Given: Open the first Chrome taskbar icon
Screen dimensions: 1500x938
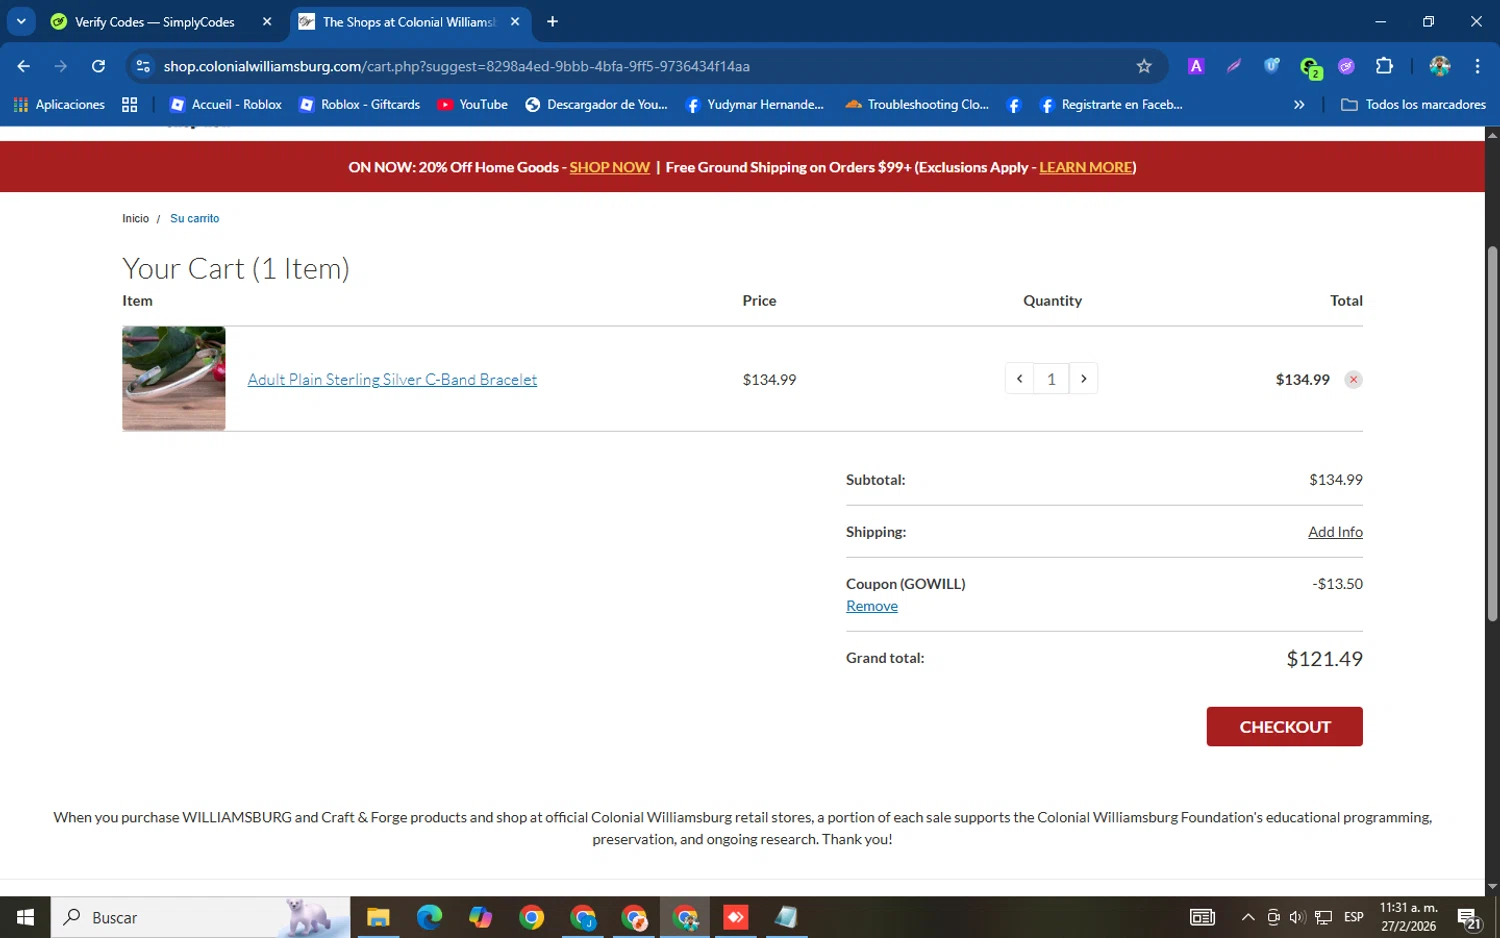Looking at the screenshot, I should pos(531,917).
